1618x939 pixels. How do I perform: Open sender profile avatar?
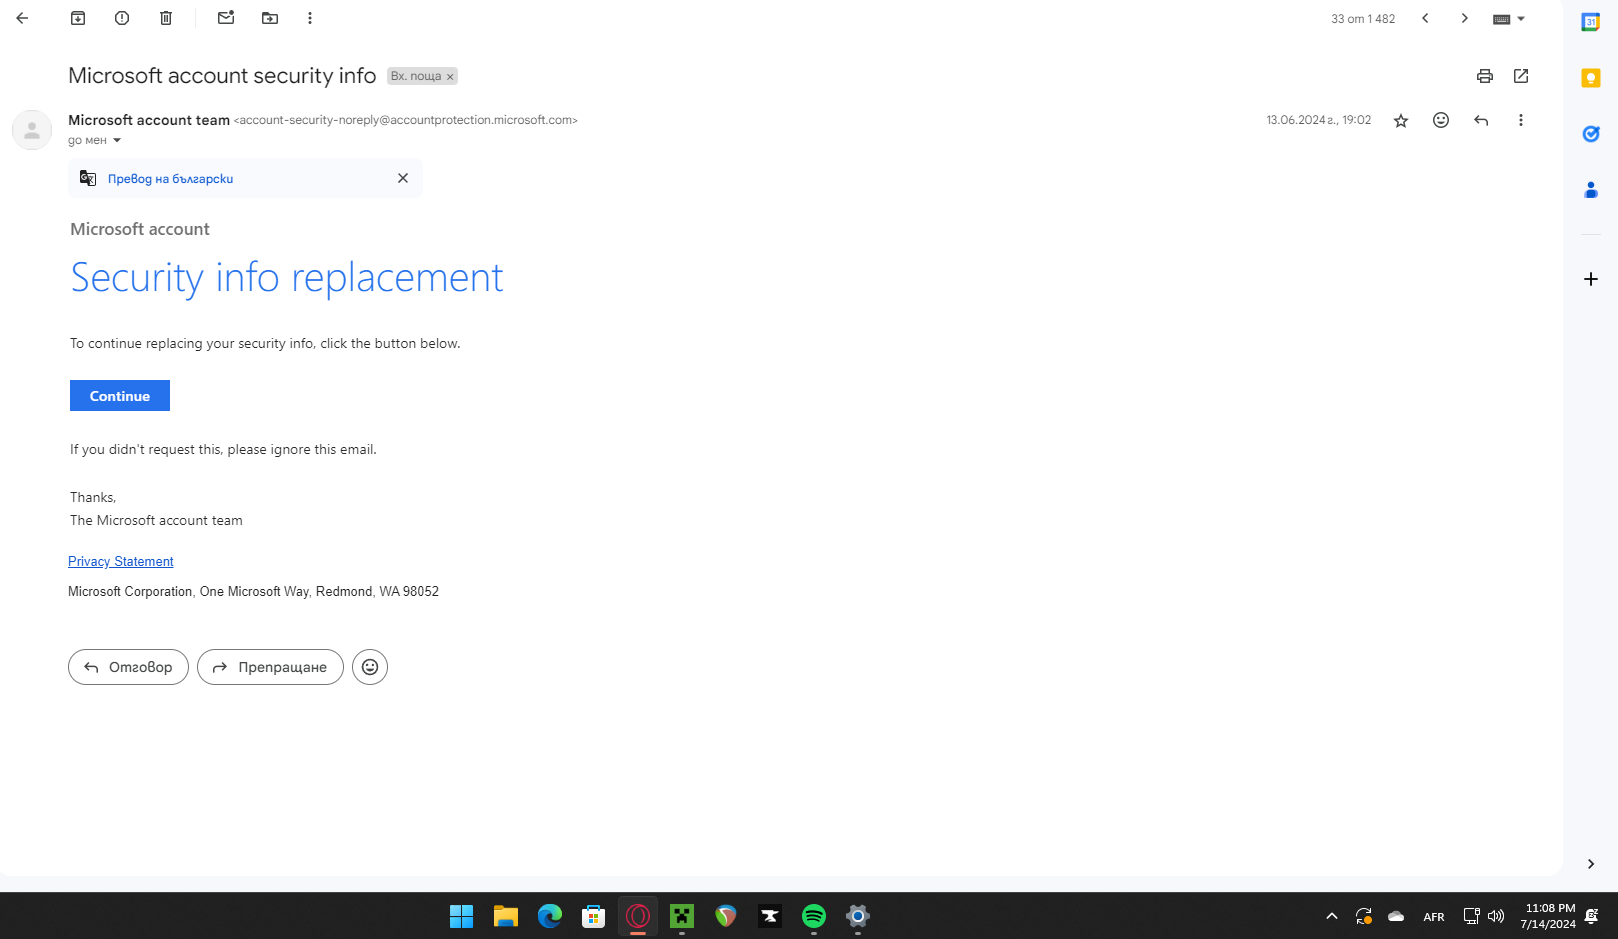pyautogui.click(x=32, y=130)
